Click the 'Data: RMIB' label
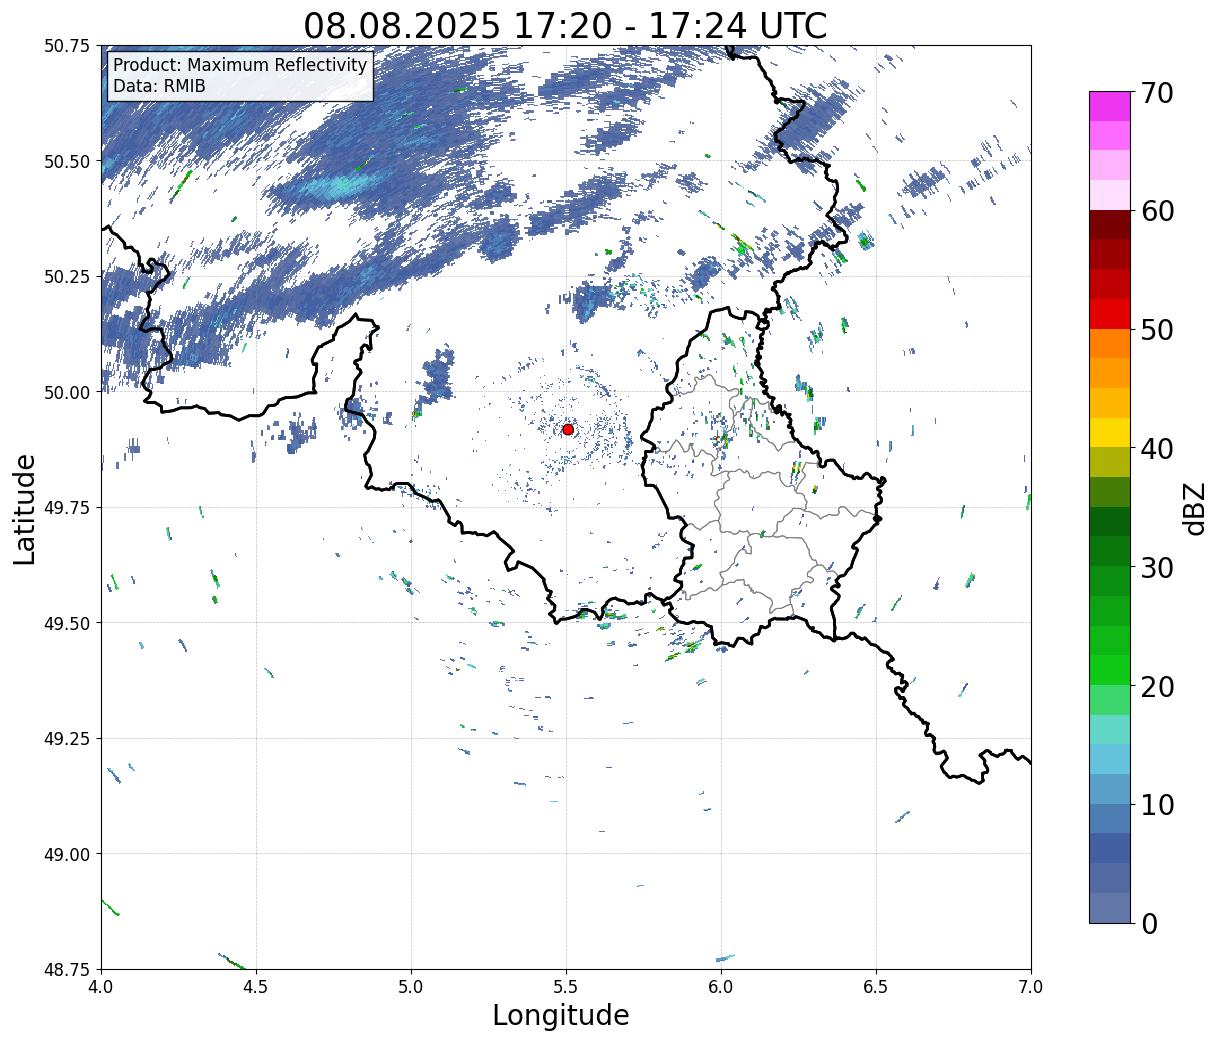 (159, 86)
